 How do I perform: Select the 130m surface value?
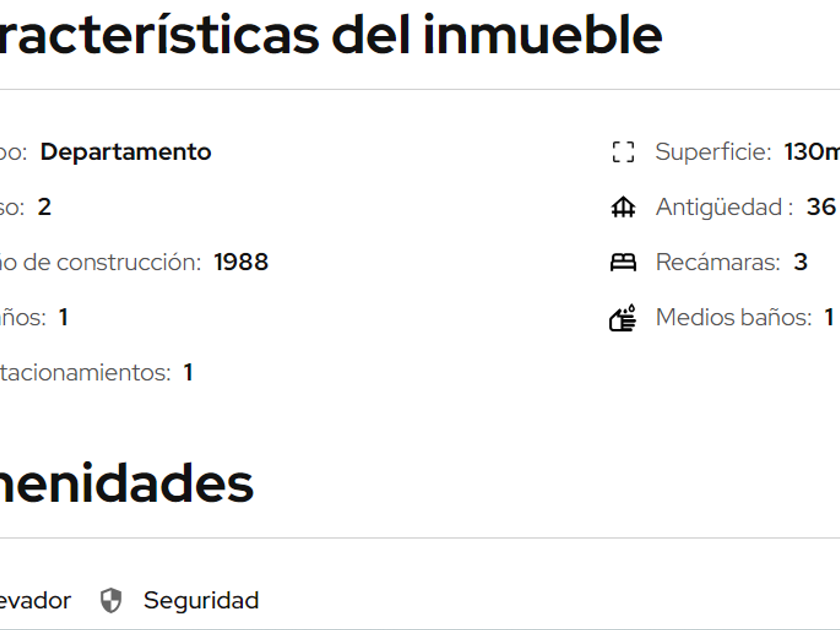[812, 152]
